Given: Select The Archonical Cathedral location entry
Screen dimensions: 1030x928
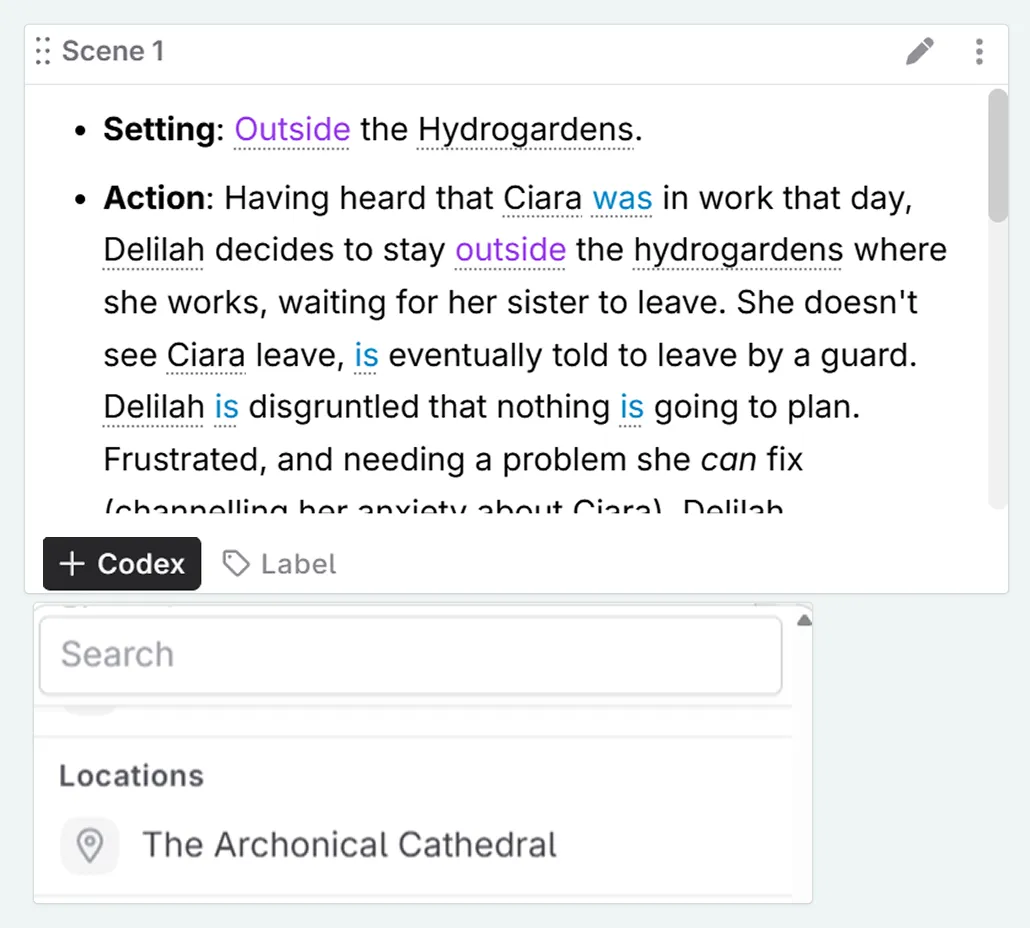Looking at the screenshot, I should tap(349, 845).
